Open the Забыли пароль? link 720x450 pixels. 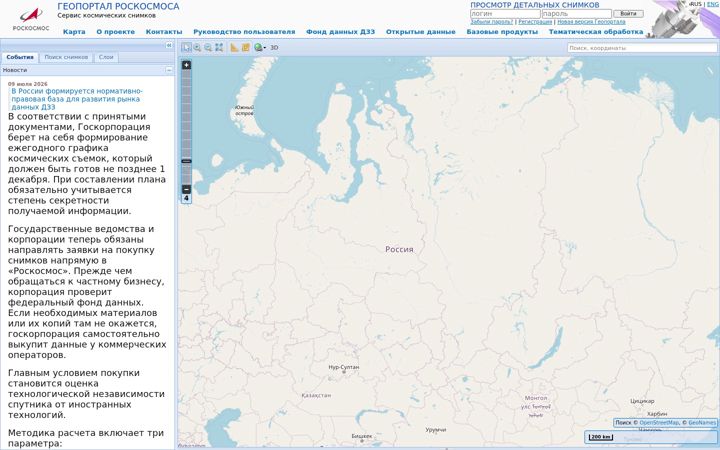point(492,22)
